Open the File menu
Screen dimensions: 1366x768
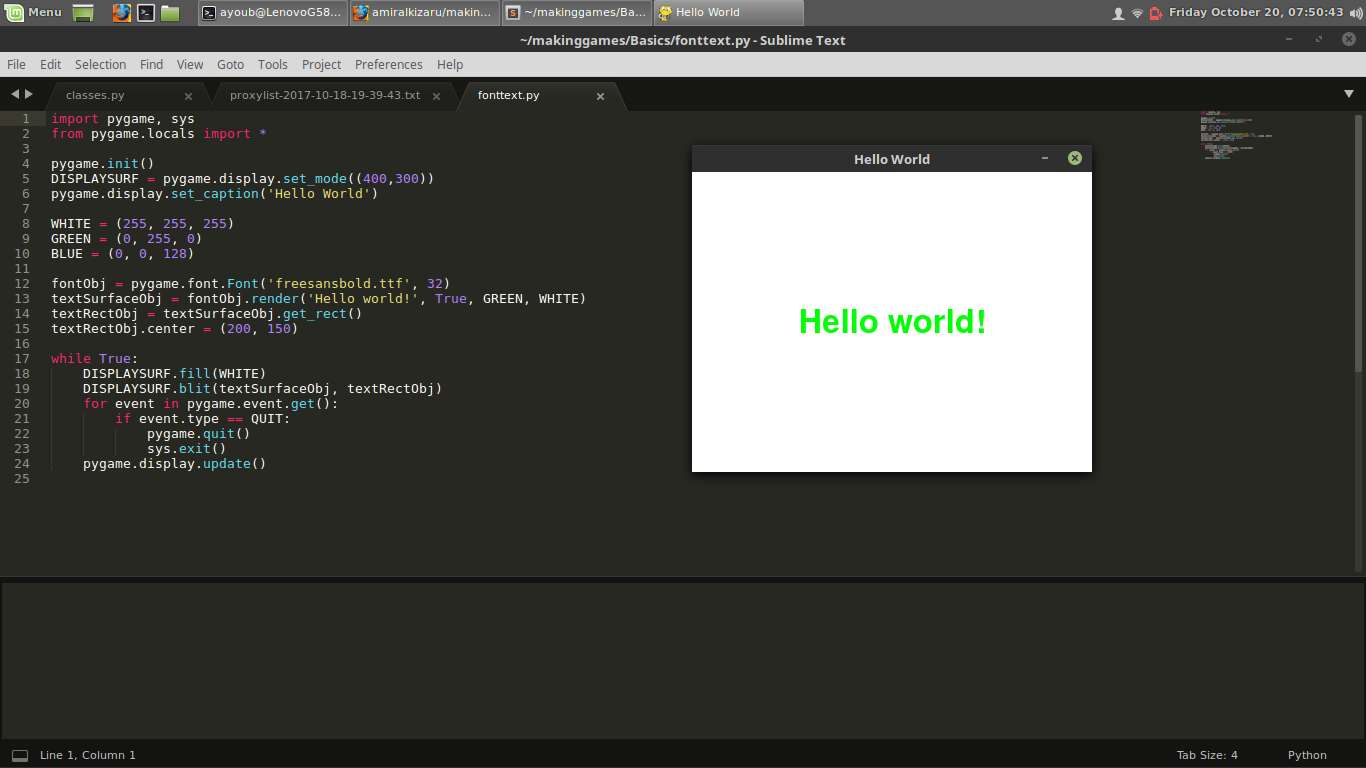pyautogui.click(x=16, y=64)
